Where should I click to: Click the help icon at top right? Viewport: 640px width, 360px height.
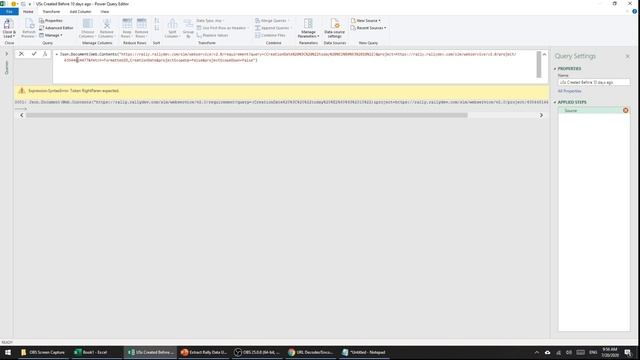(634, 11)
